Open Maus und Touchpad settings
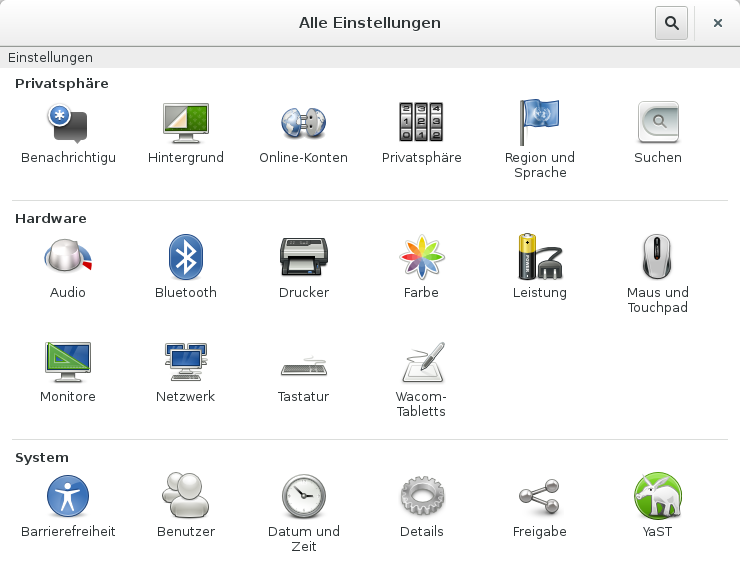The width and height of the screenshot is (740, 571). 657,259
